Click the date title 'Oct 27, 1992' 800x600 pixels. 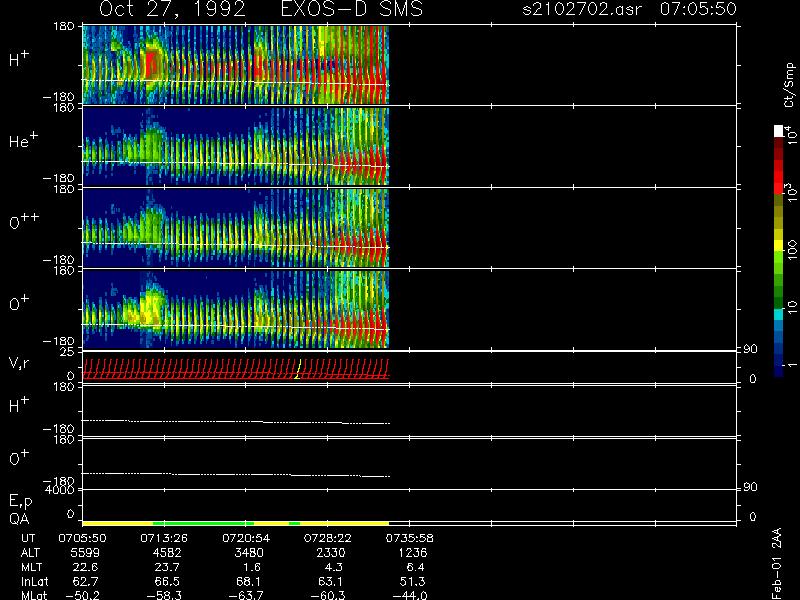(x=172, y=9)
